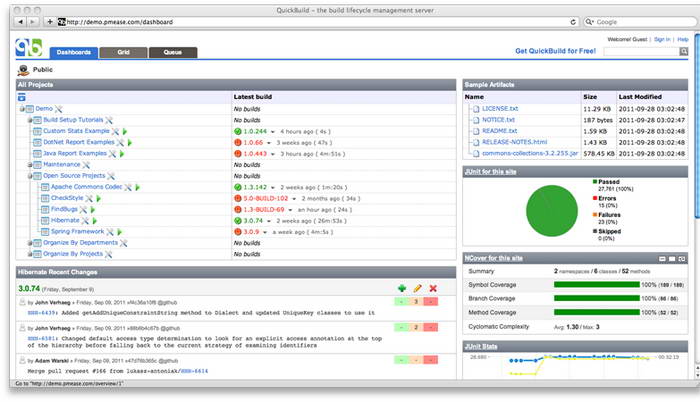Open the NCover for this site header link
700x402 pixels.
pyautogui.click(x=493, y=258)
